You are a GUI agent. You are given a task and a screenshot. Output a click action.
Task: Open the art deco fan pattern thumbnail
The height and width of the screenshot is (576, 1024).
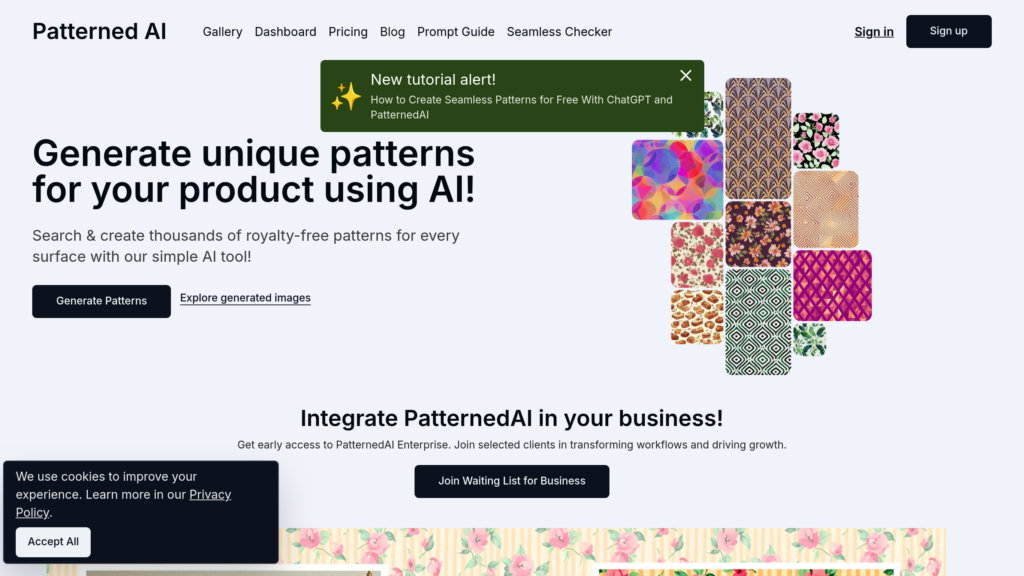click(x=758, y=138)
